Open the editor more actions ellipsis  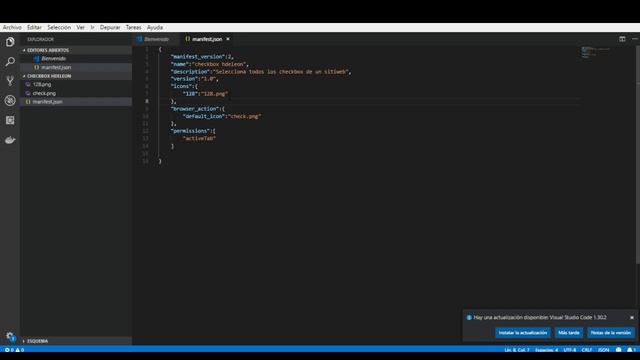point(635,39)
